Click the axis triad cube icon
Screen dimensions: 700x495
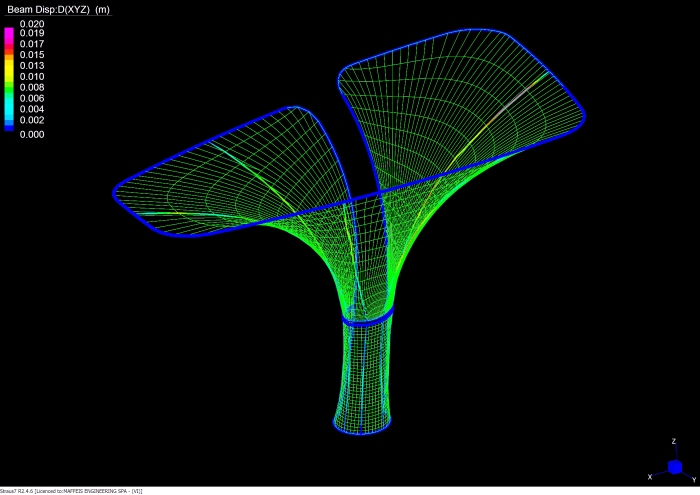pos(674,466)
